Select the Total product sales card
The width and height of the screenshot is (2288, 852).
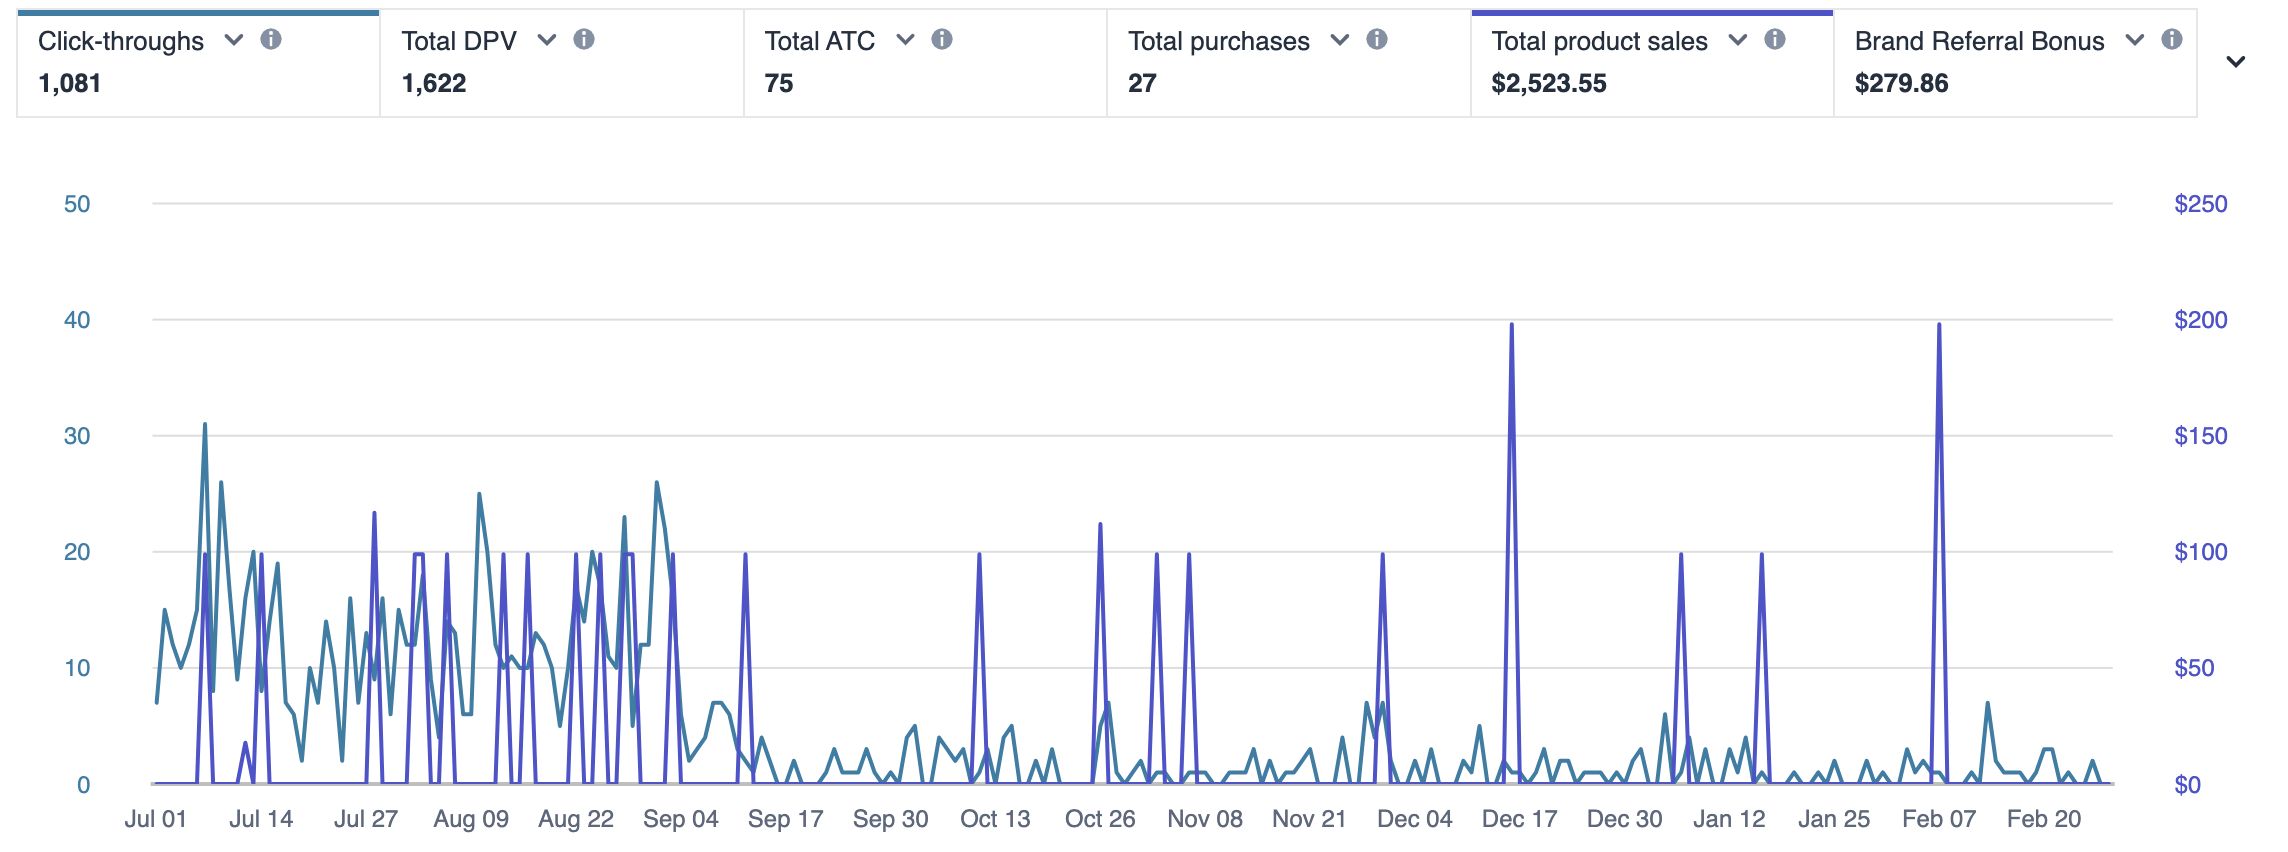point(1652,63)
